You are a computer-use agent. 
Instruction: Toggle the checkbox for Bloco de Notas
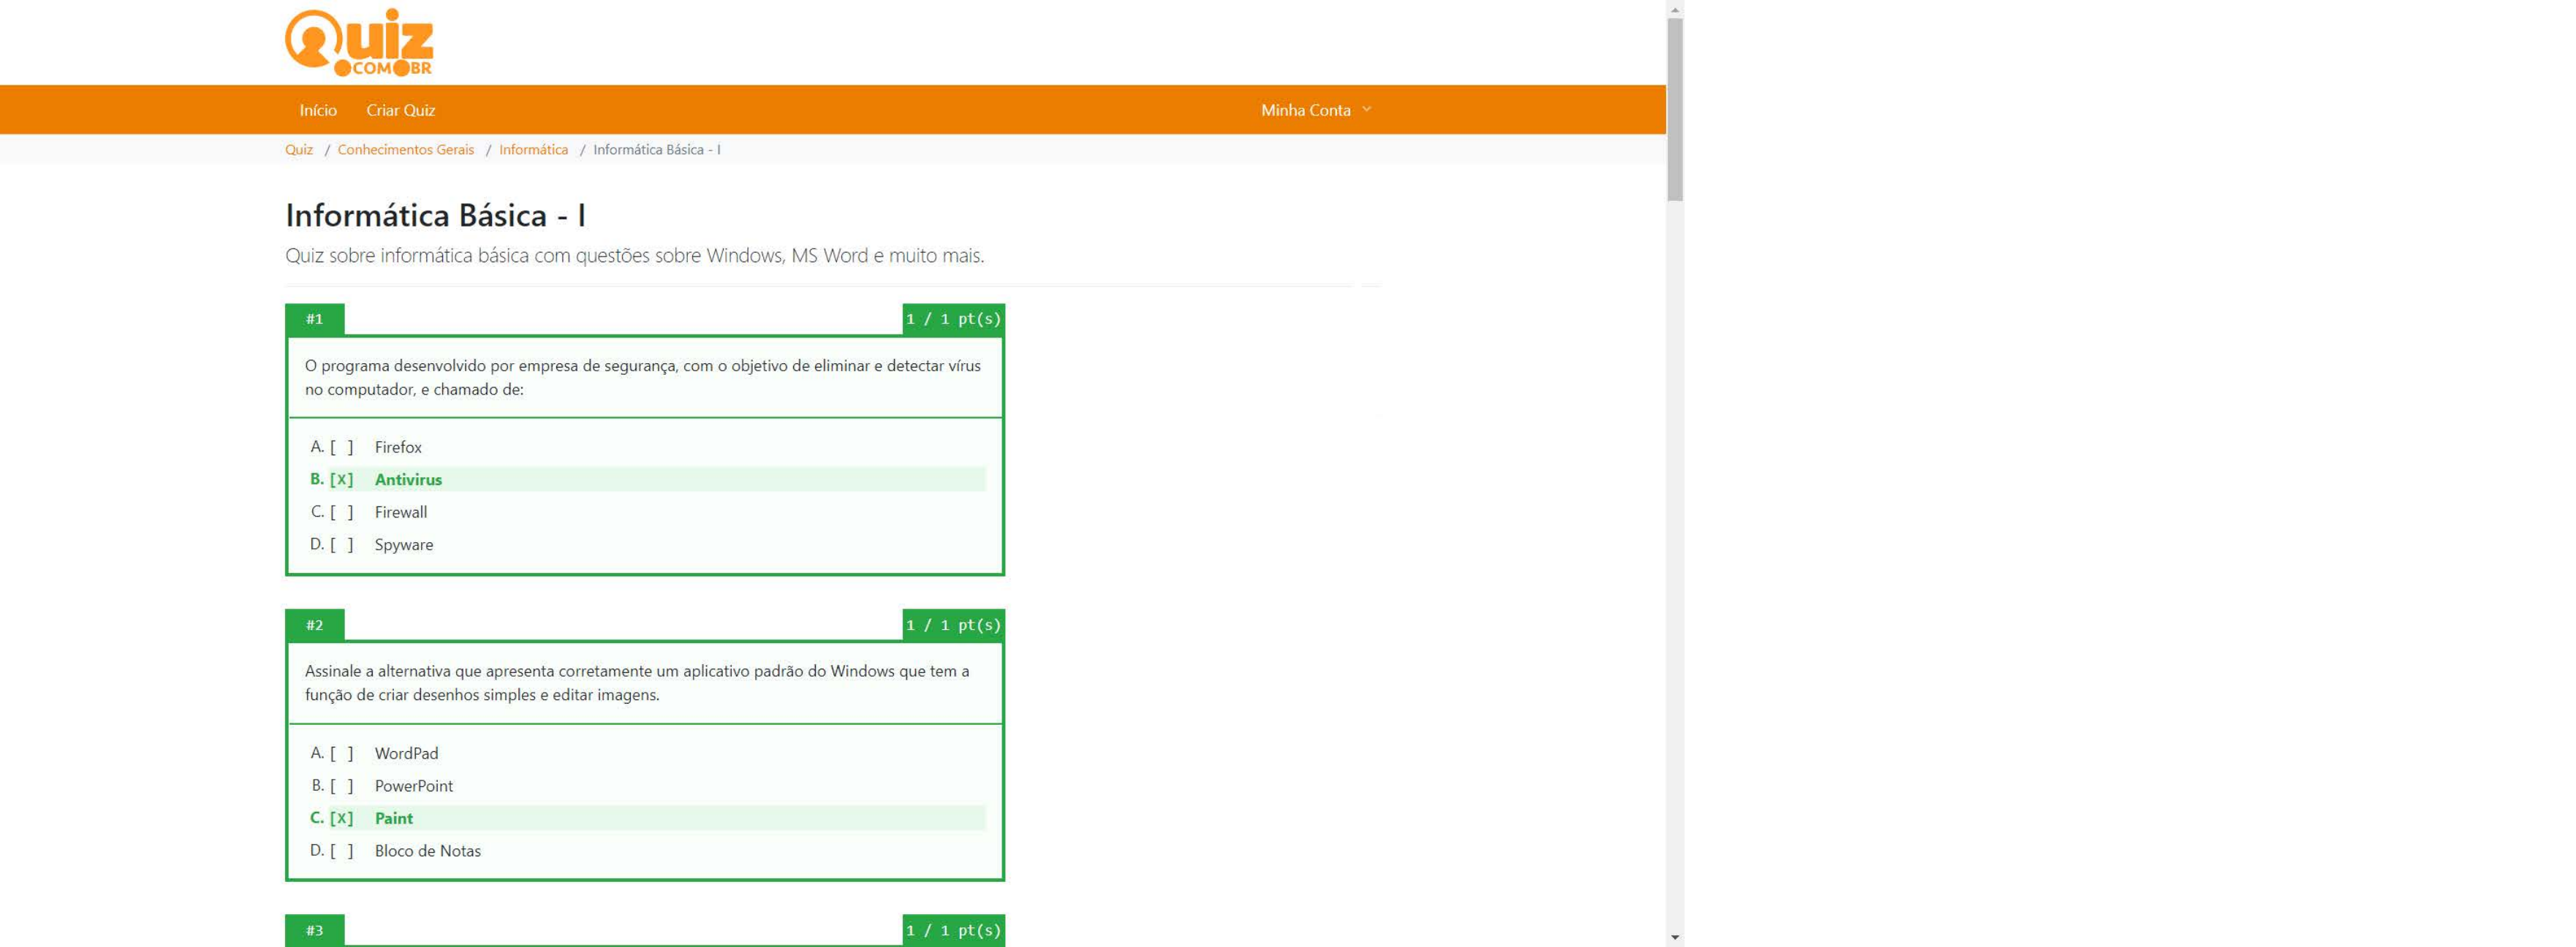pos(342,850)
